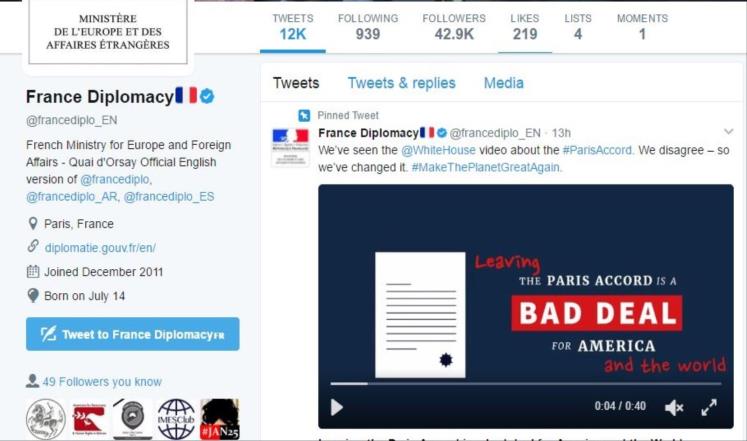This screenshot has width=747, height=441.
Task: Switch to the Media tab
Action: click(504, 83)
